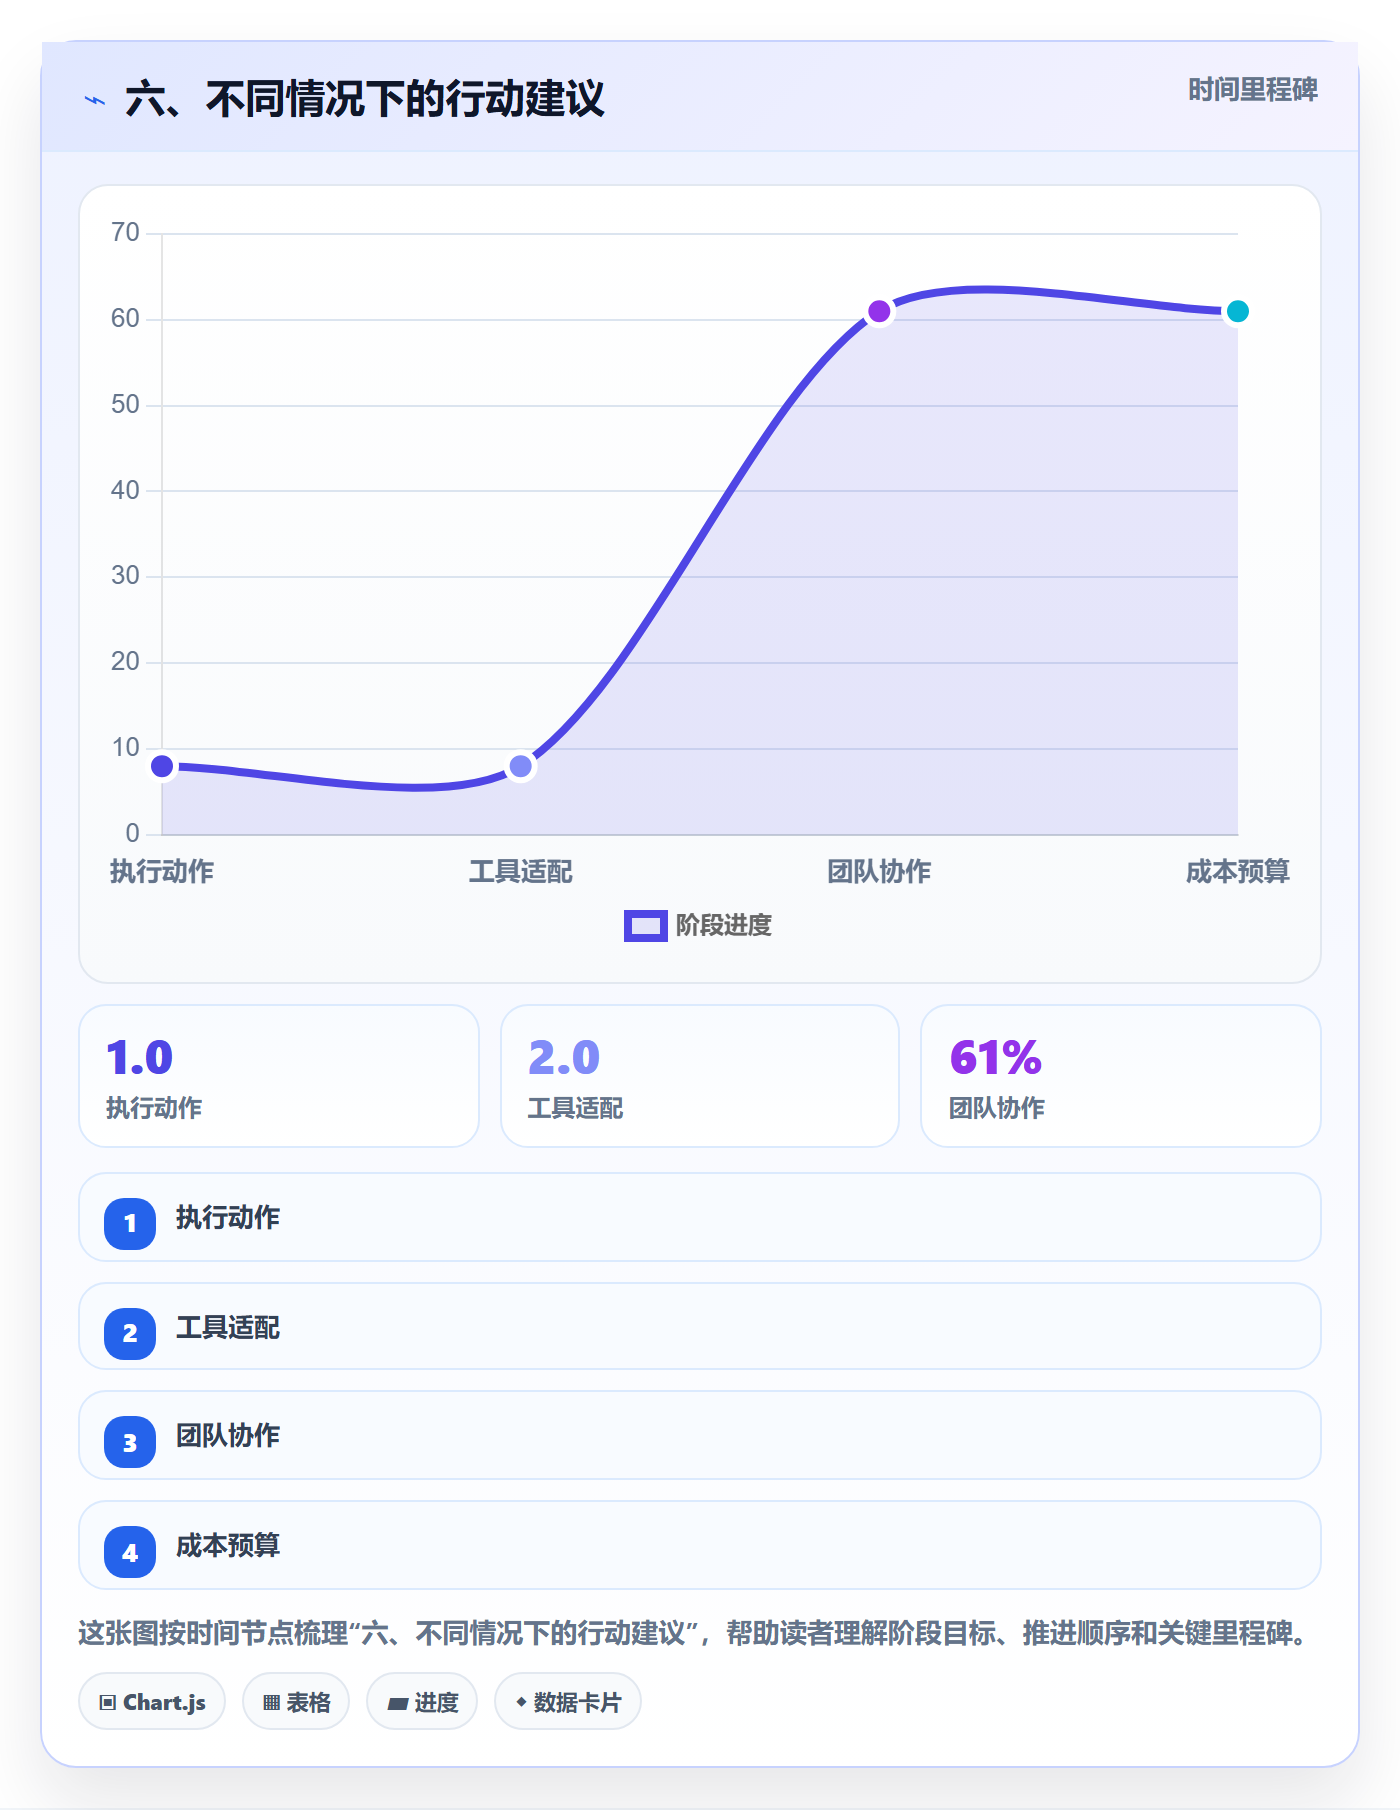Click the title 六、不同情况下的行动建议
The image size is (1400, 1810).
point(365,99)
